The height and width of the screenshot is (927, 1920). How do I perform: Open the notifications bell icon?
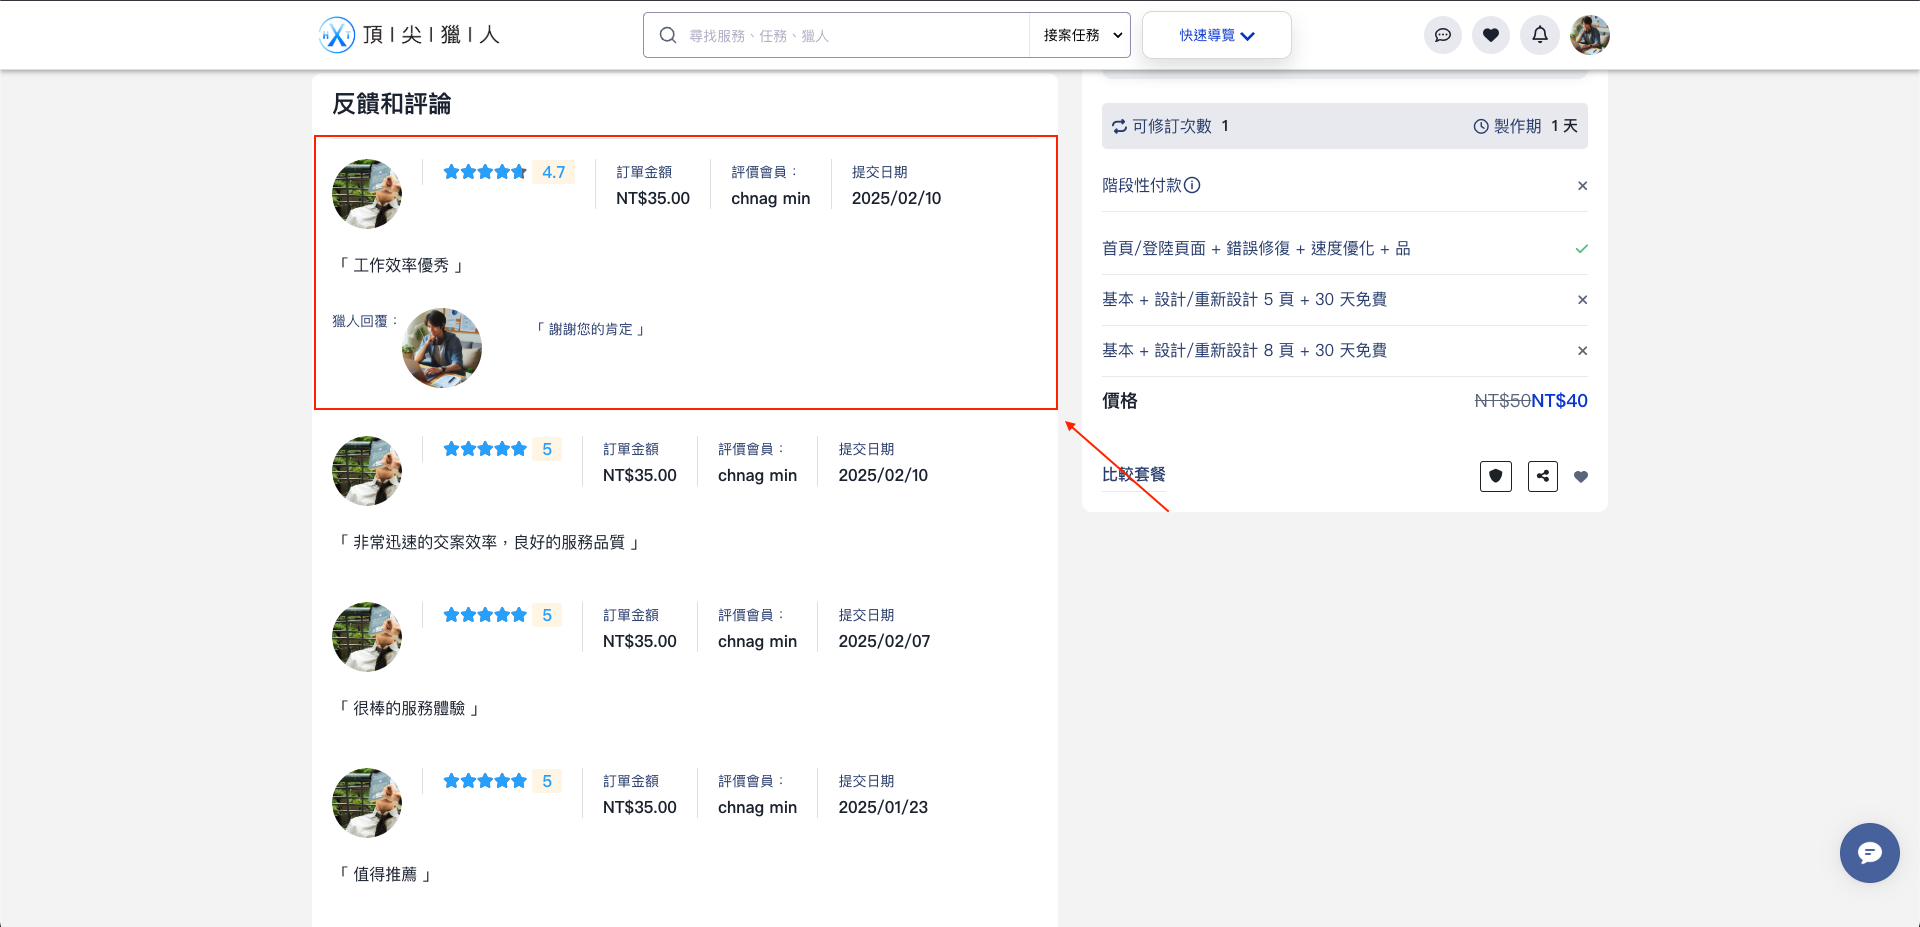(1539, 34)
